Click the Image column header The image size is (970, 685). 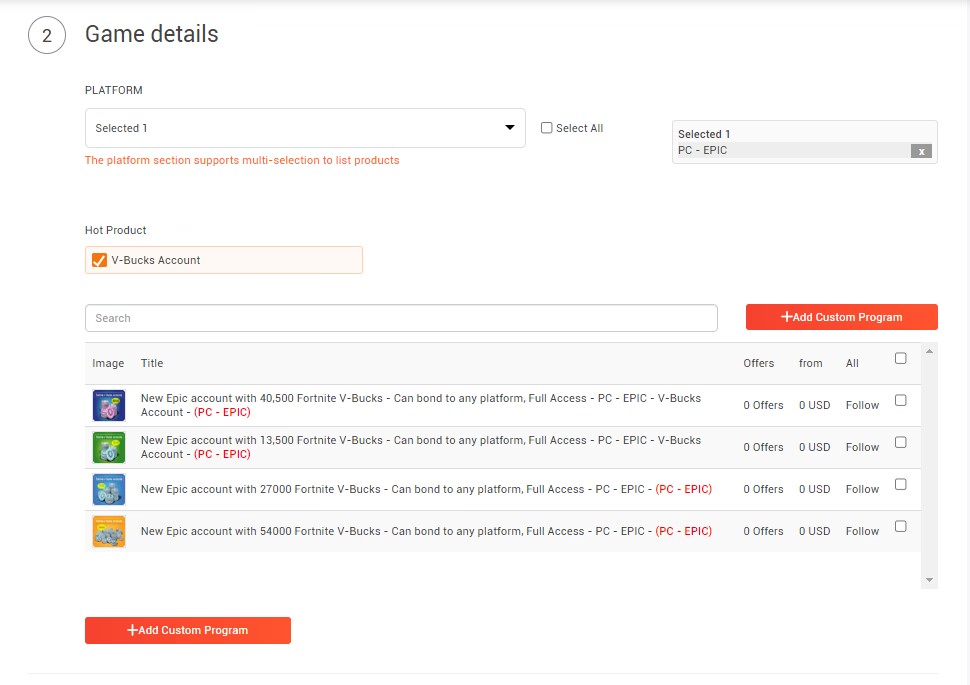(x=108, y=363)
